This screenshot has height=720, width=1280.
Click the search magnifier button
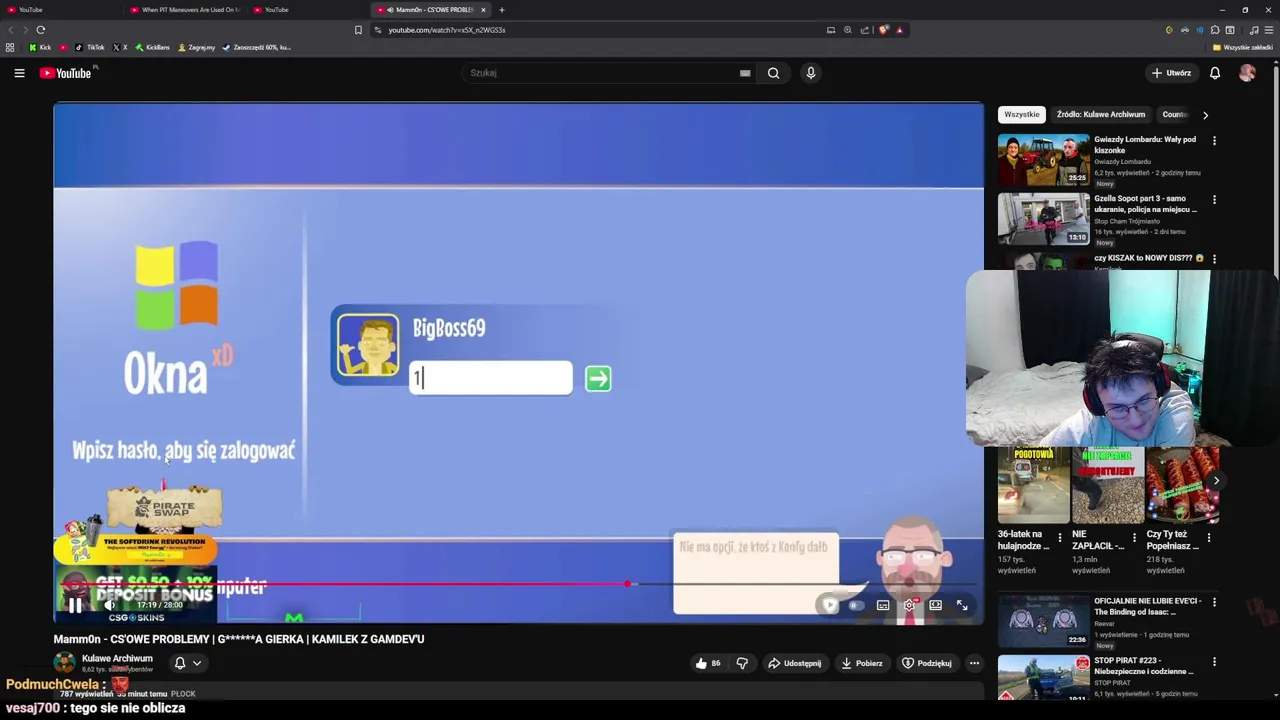click(x=773, y=73)
